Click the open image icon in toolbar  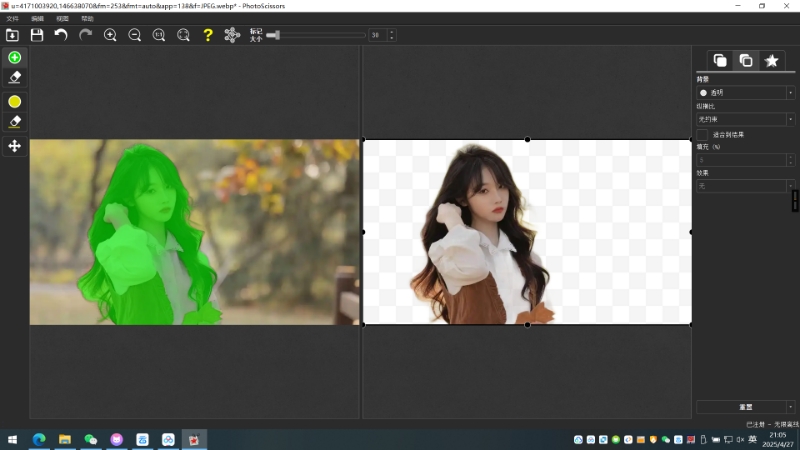(12, 35)
